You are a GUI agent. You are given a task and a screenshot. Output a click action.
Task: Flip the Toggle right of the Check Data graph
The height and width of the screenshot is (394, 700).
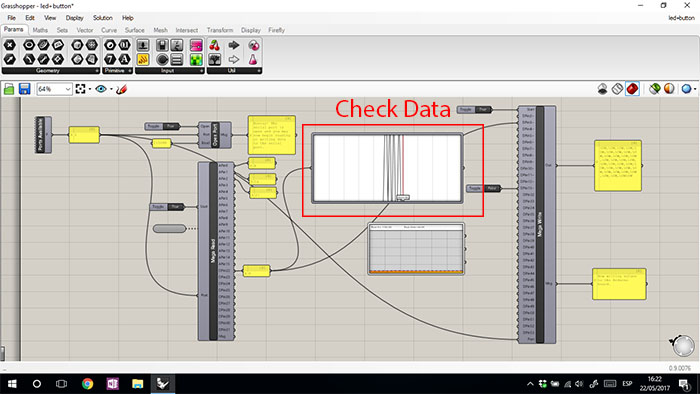pos(483,188)
